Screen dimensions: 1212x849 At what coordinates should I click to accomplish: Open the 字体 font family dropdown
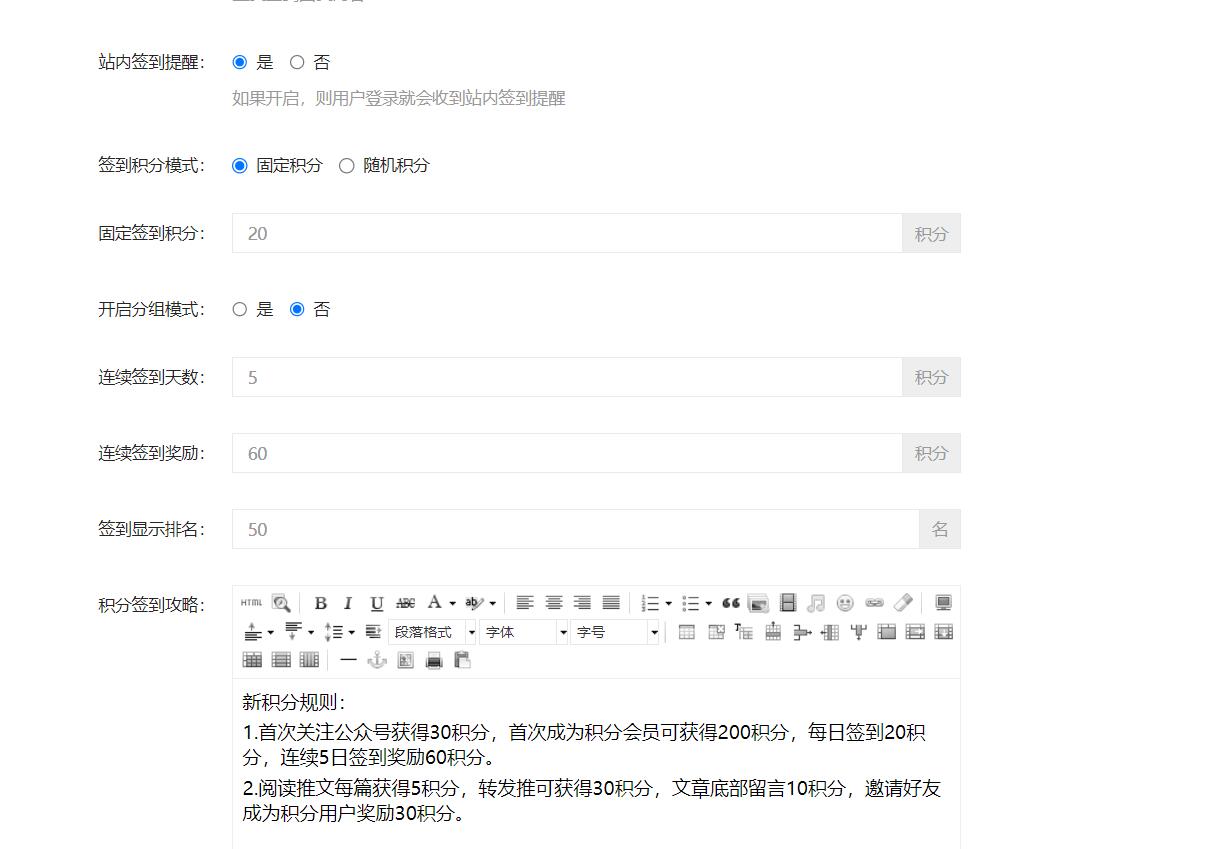point(524,632)
